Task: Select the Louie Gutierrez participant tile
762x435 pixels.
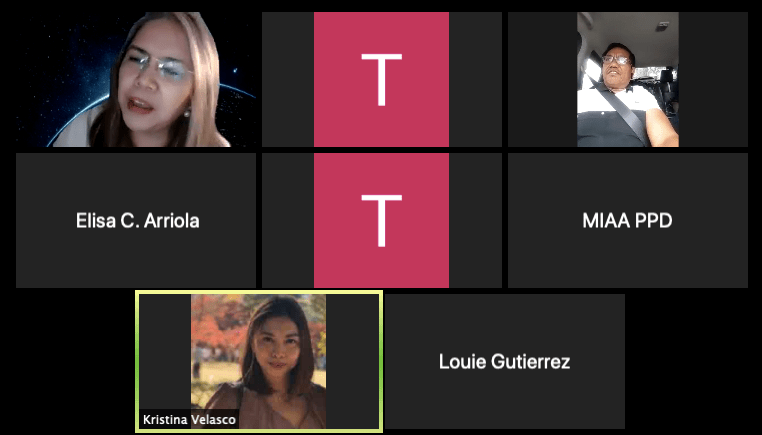Action: pos(504,361)
